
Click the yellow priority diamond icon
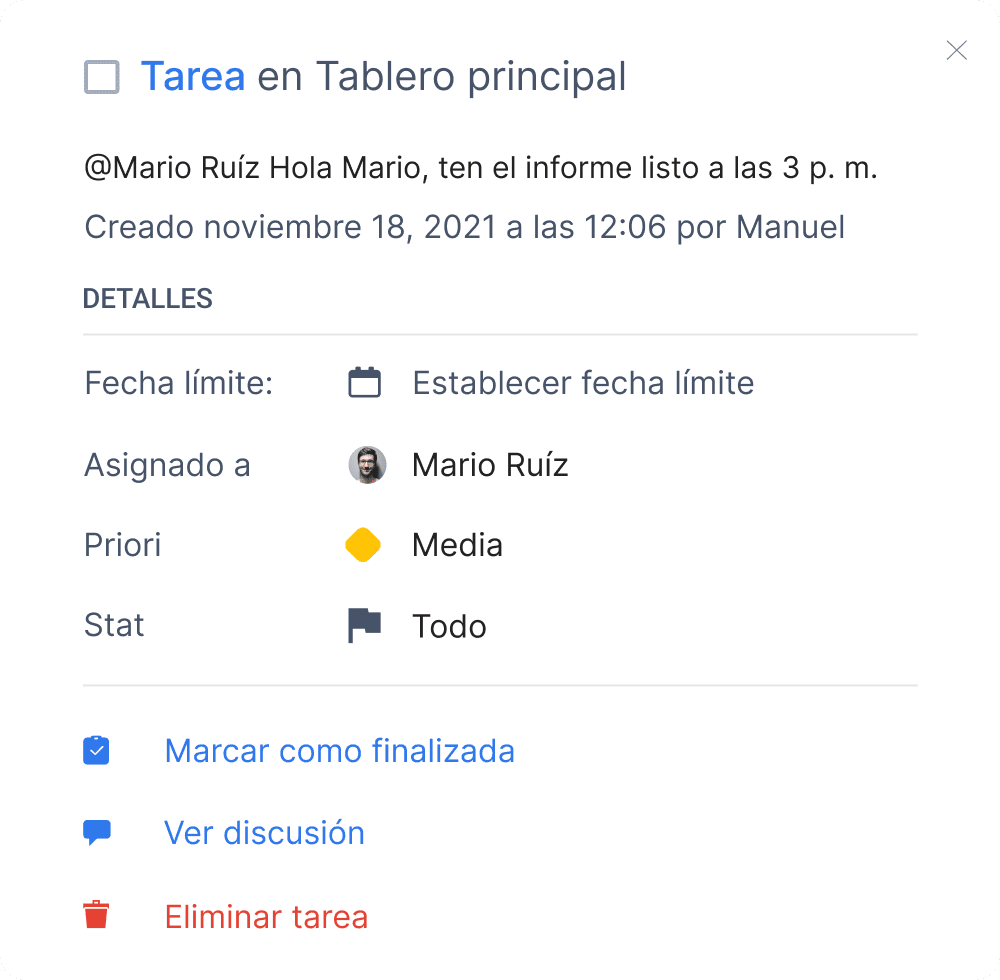(363, 546)
